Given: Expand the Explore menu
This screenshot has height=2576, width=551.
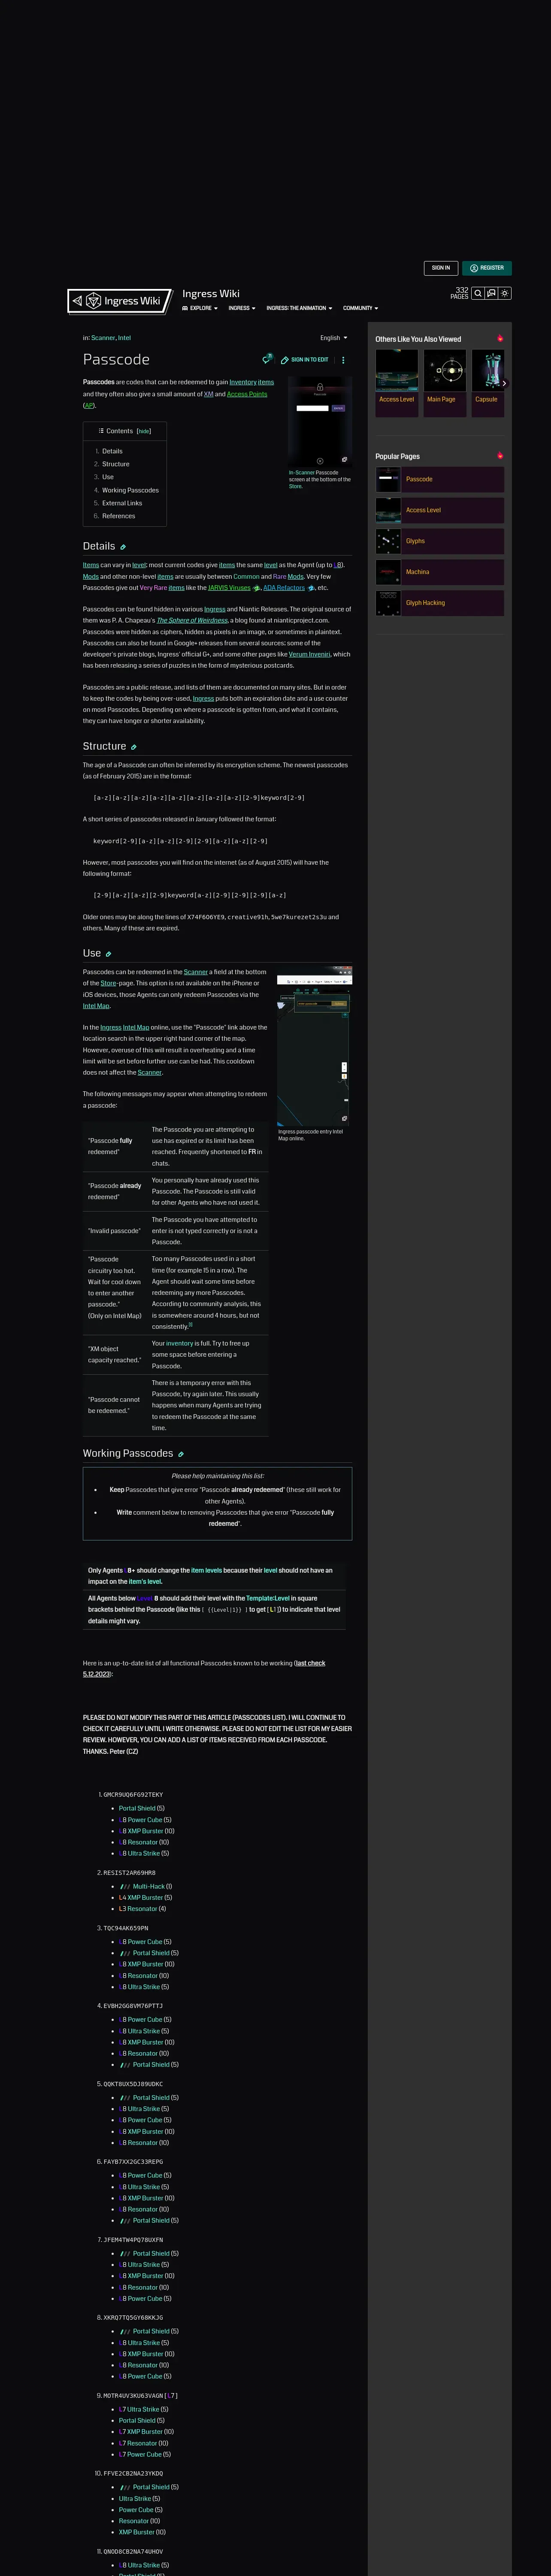Looking at the screenshot, I should click(200, 308).
